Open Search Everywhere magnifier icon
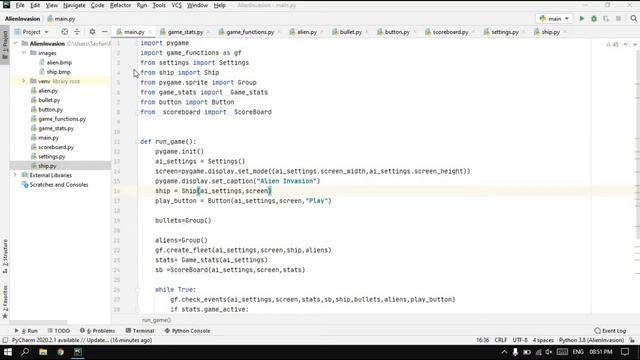640x360 pixels. tap(633, 19)
